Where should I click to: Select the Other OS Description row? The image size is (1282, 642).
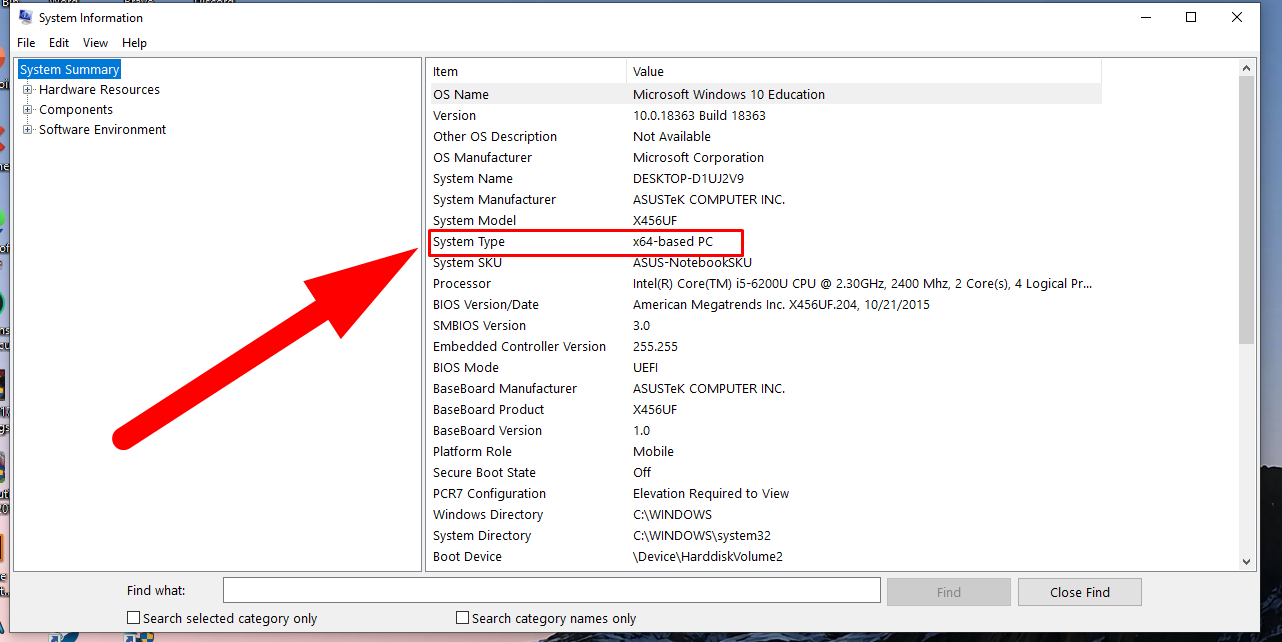click(x=766, y=137)
